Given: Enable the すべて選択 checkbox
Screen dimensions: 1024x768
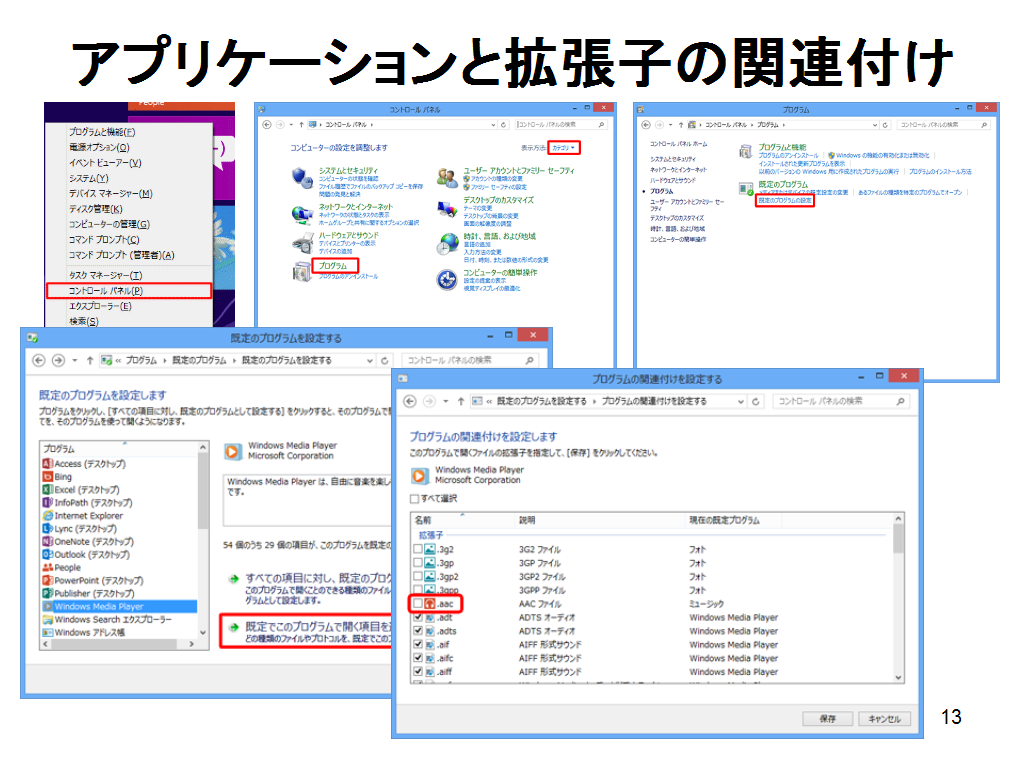Looking at the screenshot, I should pos(416,498).
